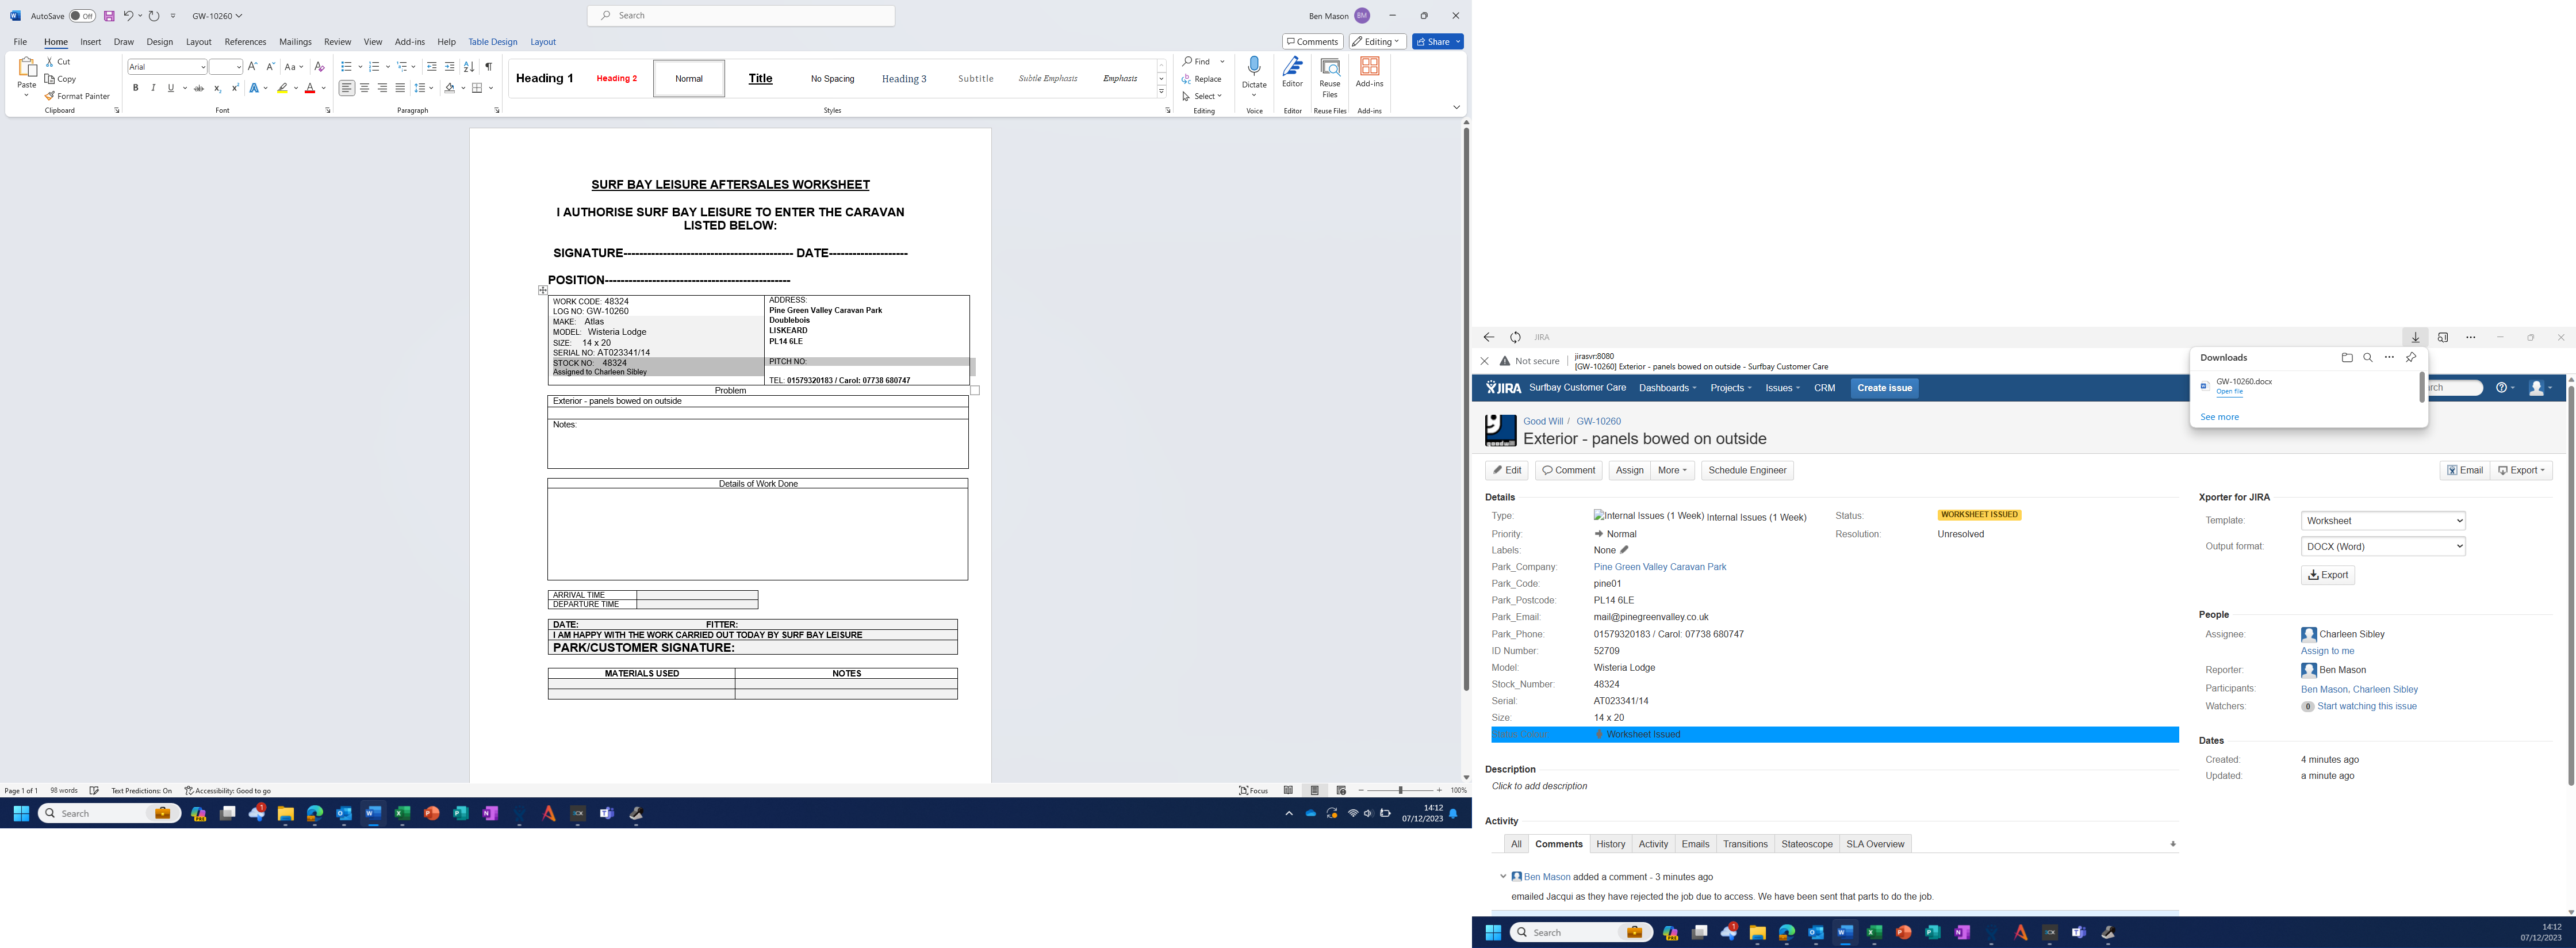Toggle Focus mode in status bar
The width and height of the screenshot is (2576, 948).
click(1254, 790)
